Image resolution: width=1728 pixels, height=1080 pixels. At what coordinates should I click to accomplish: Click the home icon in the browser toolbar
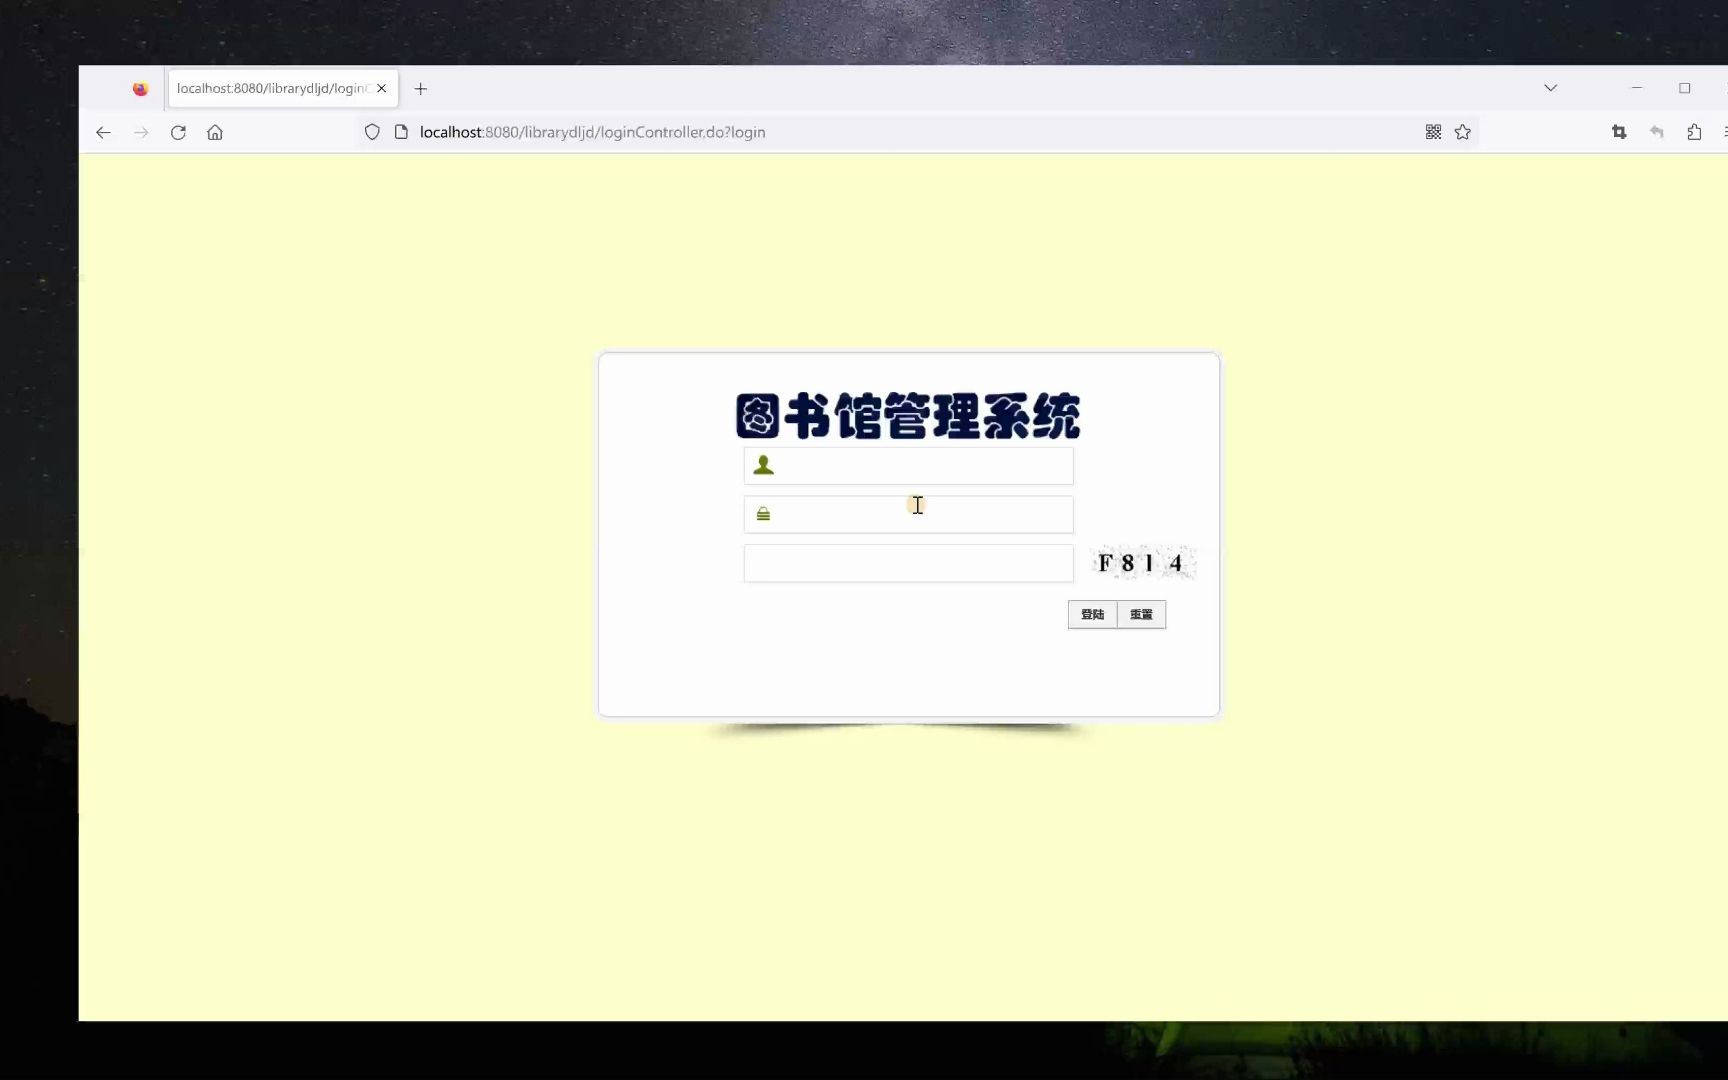tap(215, 132)
